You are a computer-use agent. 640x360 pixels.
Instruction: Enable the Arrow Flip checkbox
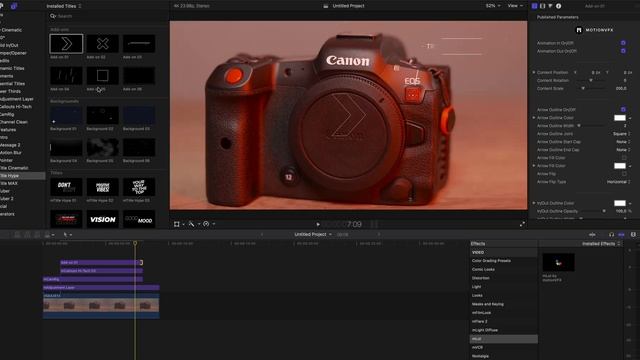pos(624,174)
